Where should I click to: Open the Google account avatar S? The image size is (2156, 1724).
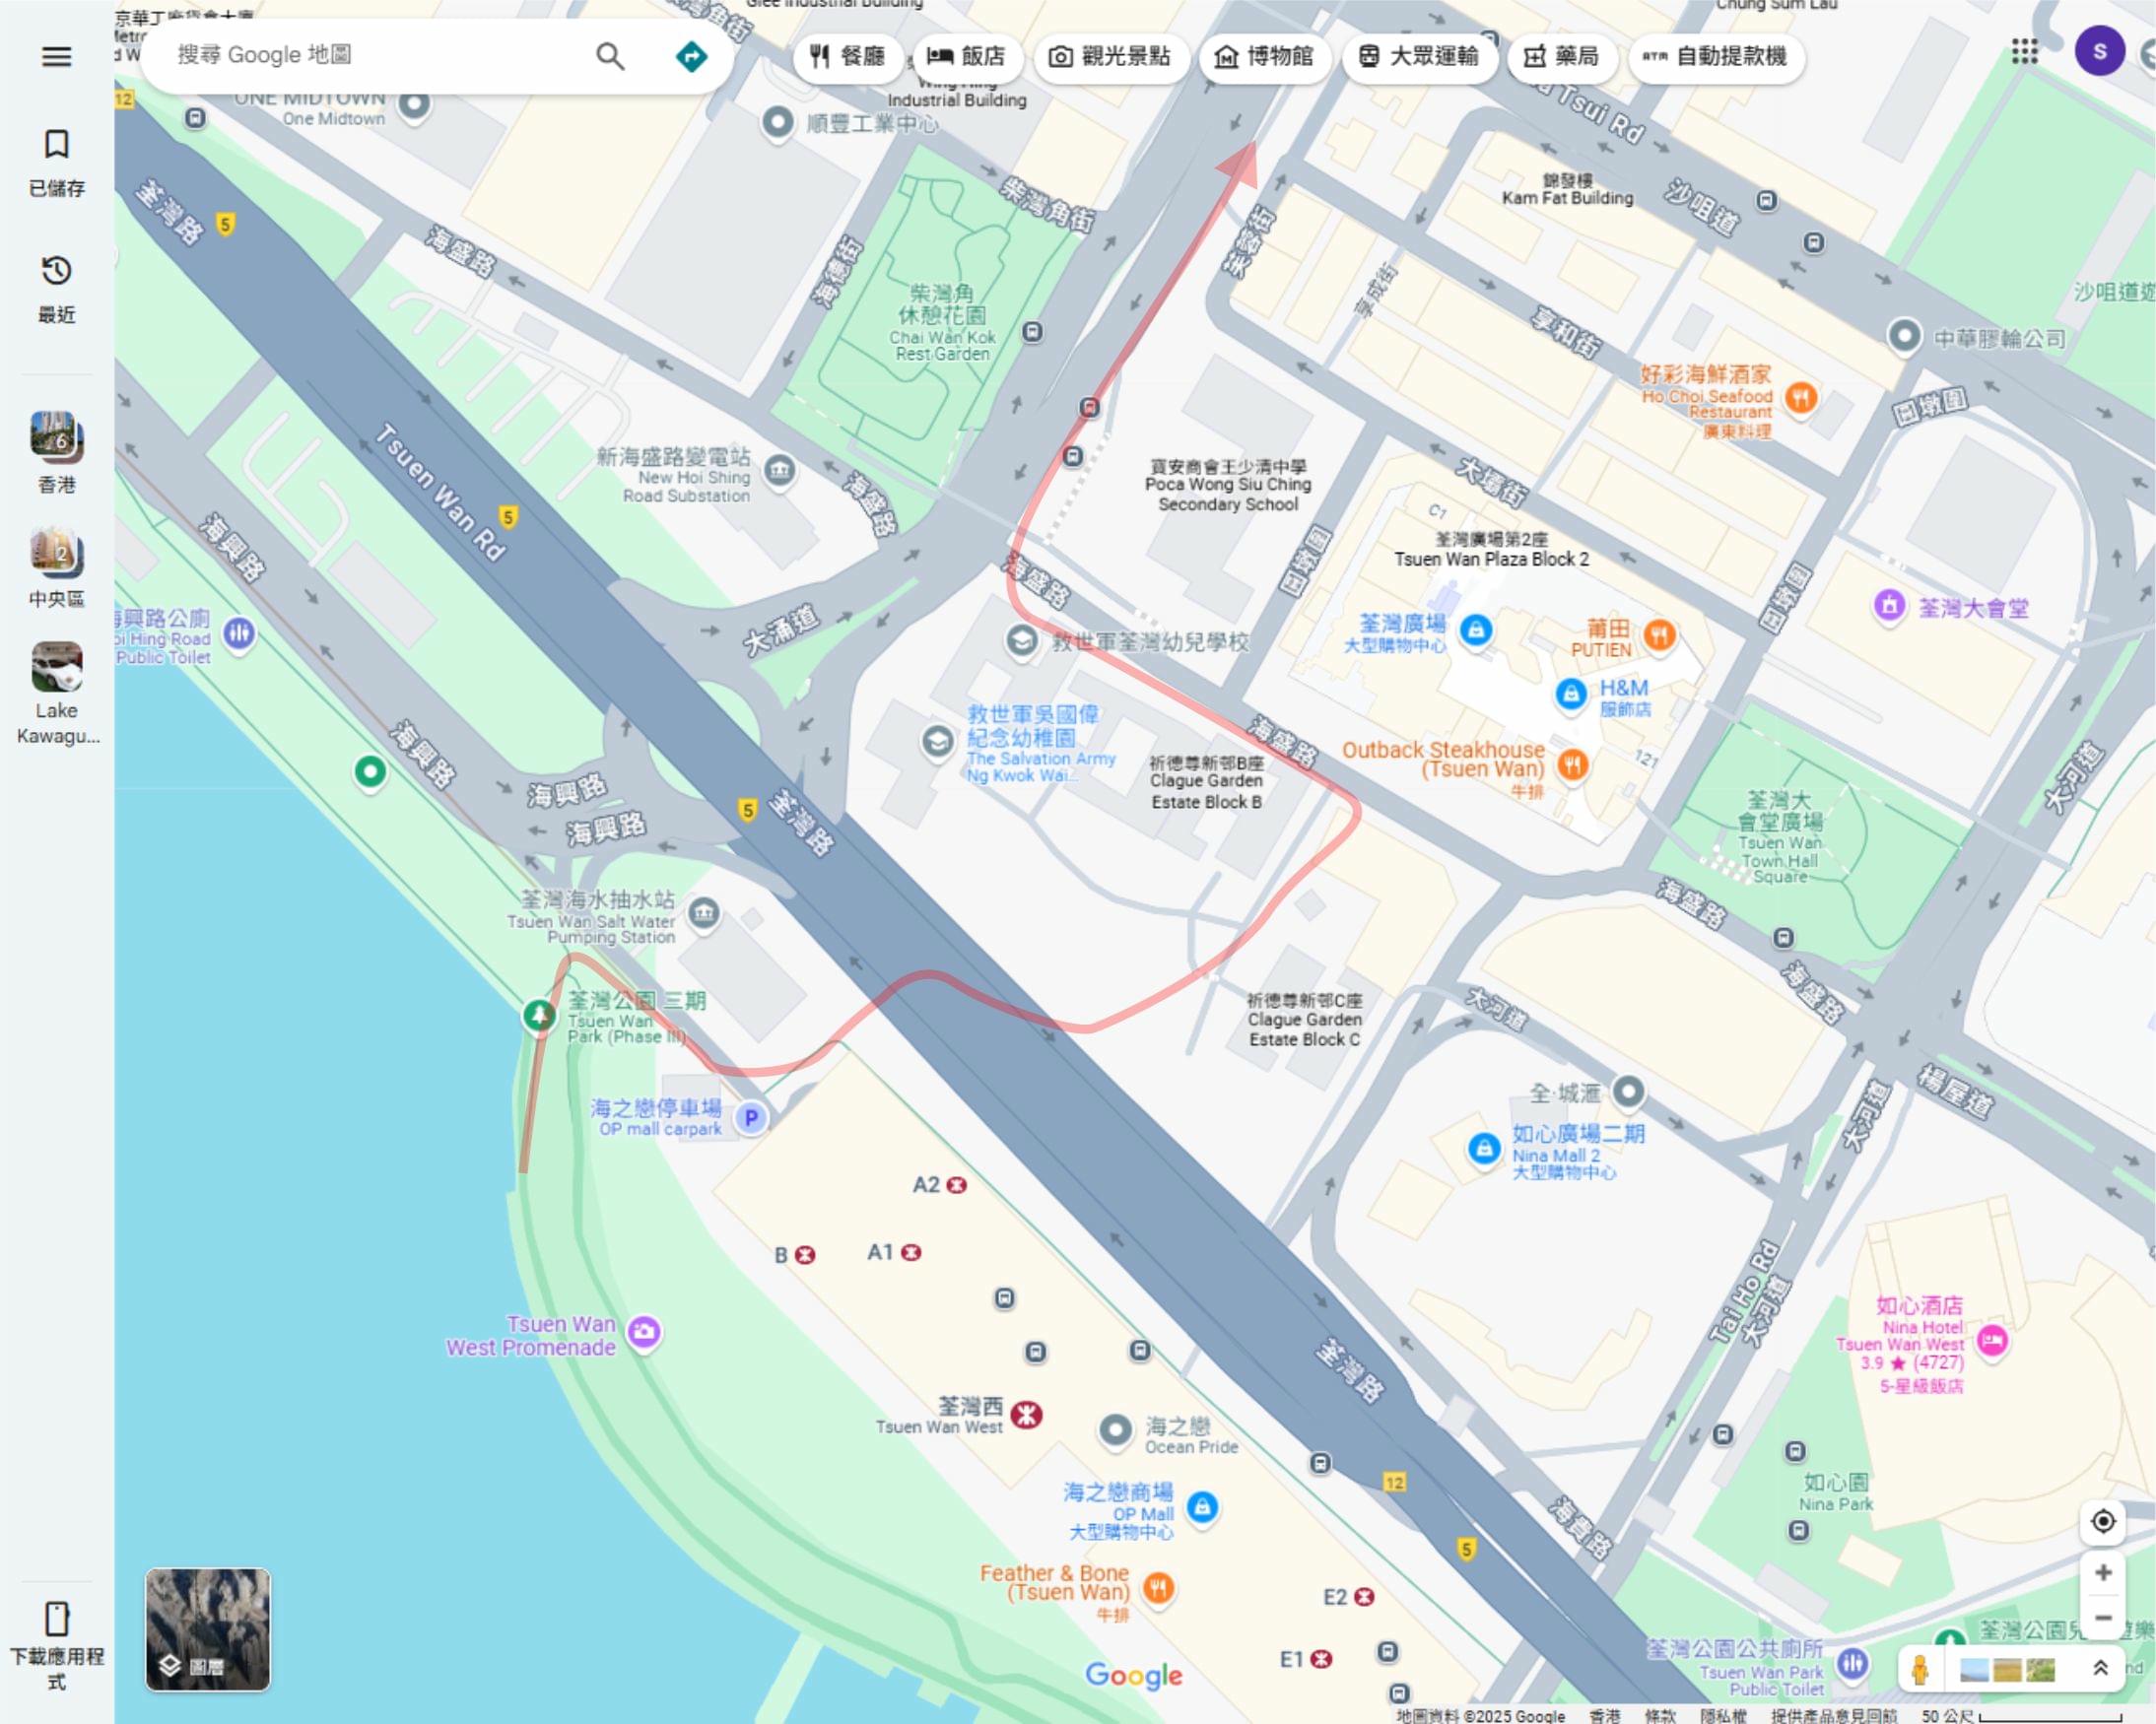(2100, 51)
